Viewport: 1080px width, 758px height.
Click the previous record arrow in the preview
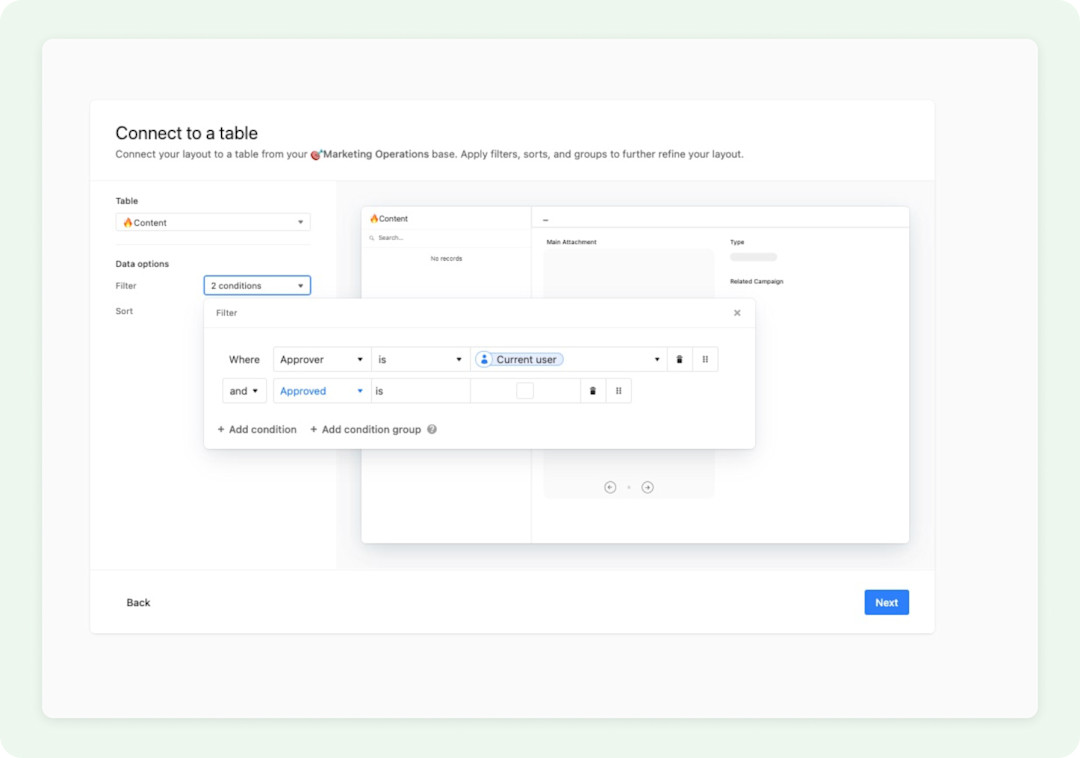[x=610, y=487]
